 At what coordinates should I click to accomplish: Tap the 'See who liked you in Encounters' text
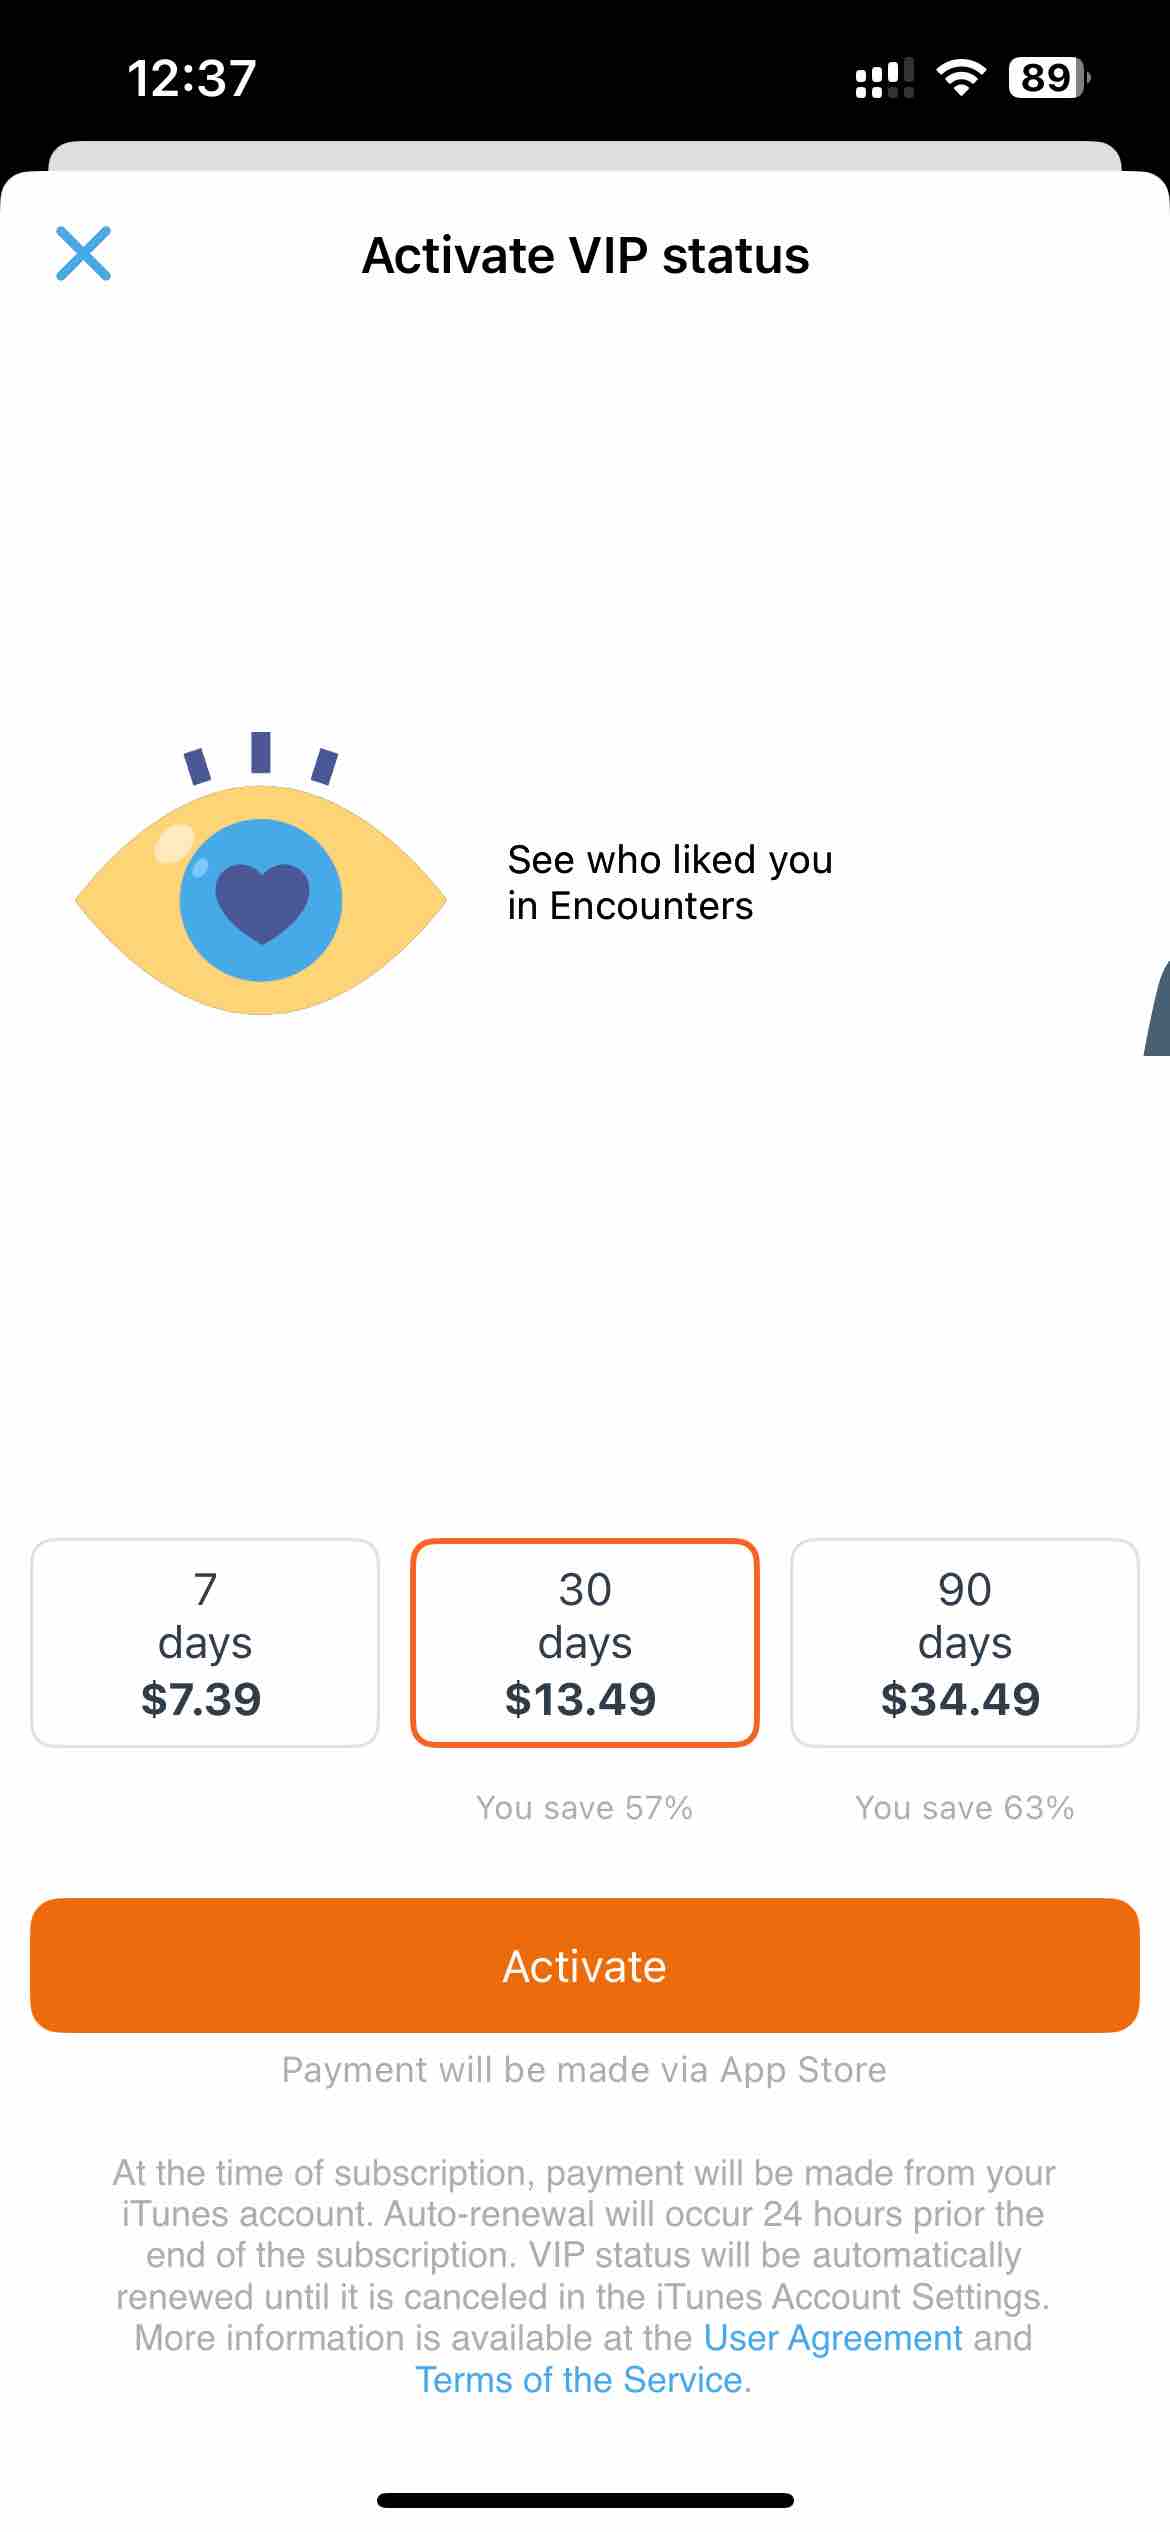click(670, 882)
